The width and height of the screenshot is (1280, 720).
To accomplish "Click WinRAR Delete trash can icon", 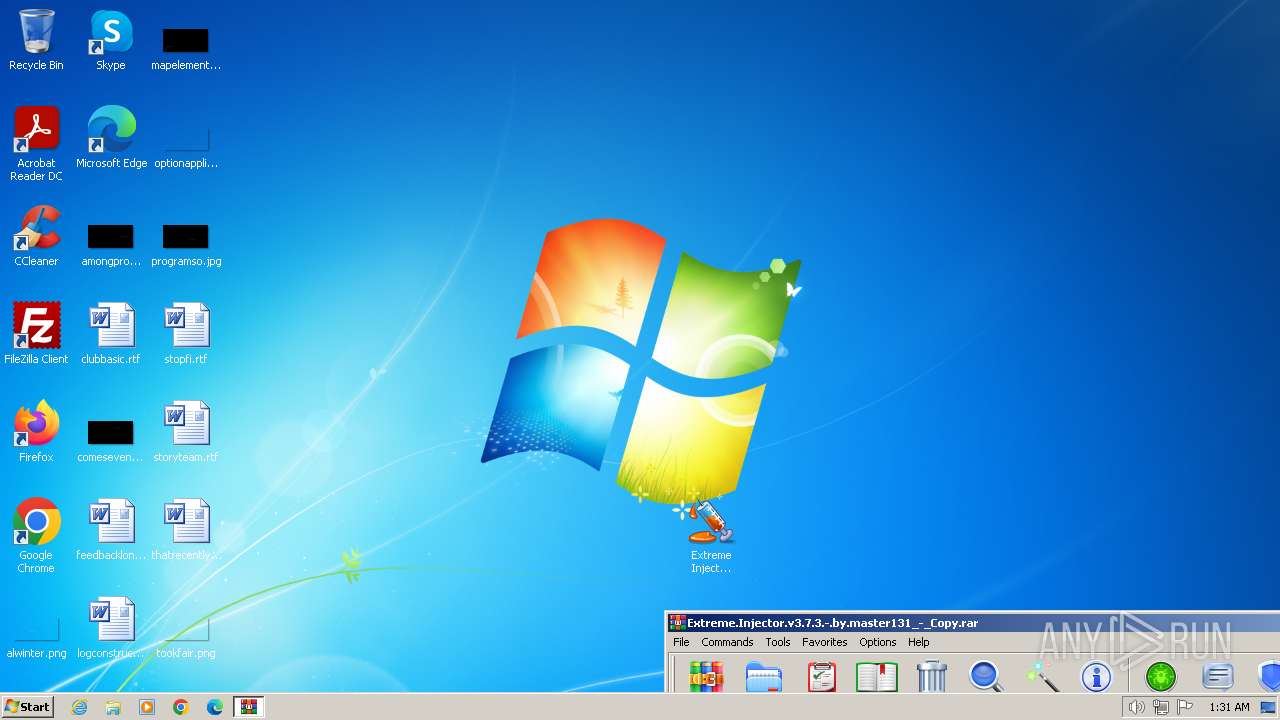I will (x=932, y=677).
